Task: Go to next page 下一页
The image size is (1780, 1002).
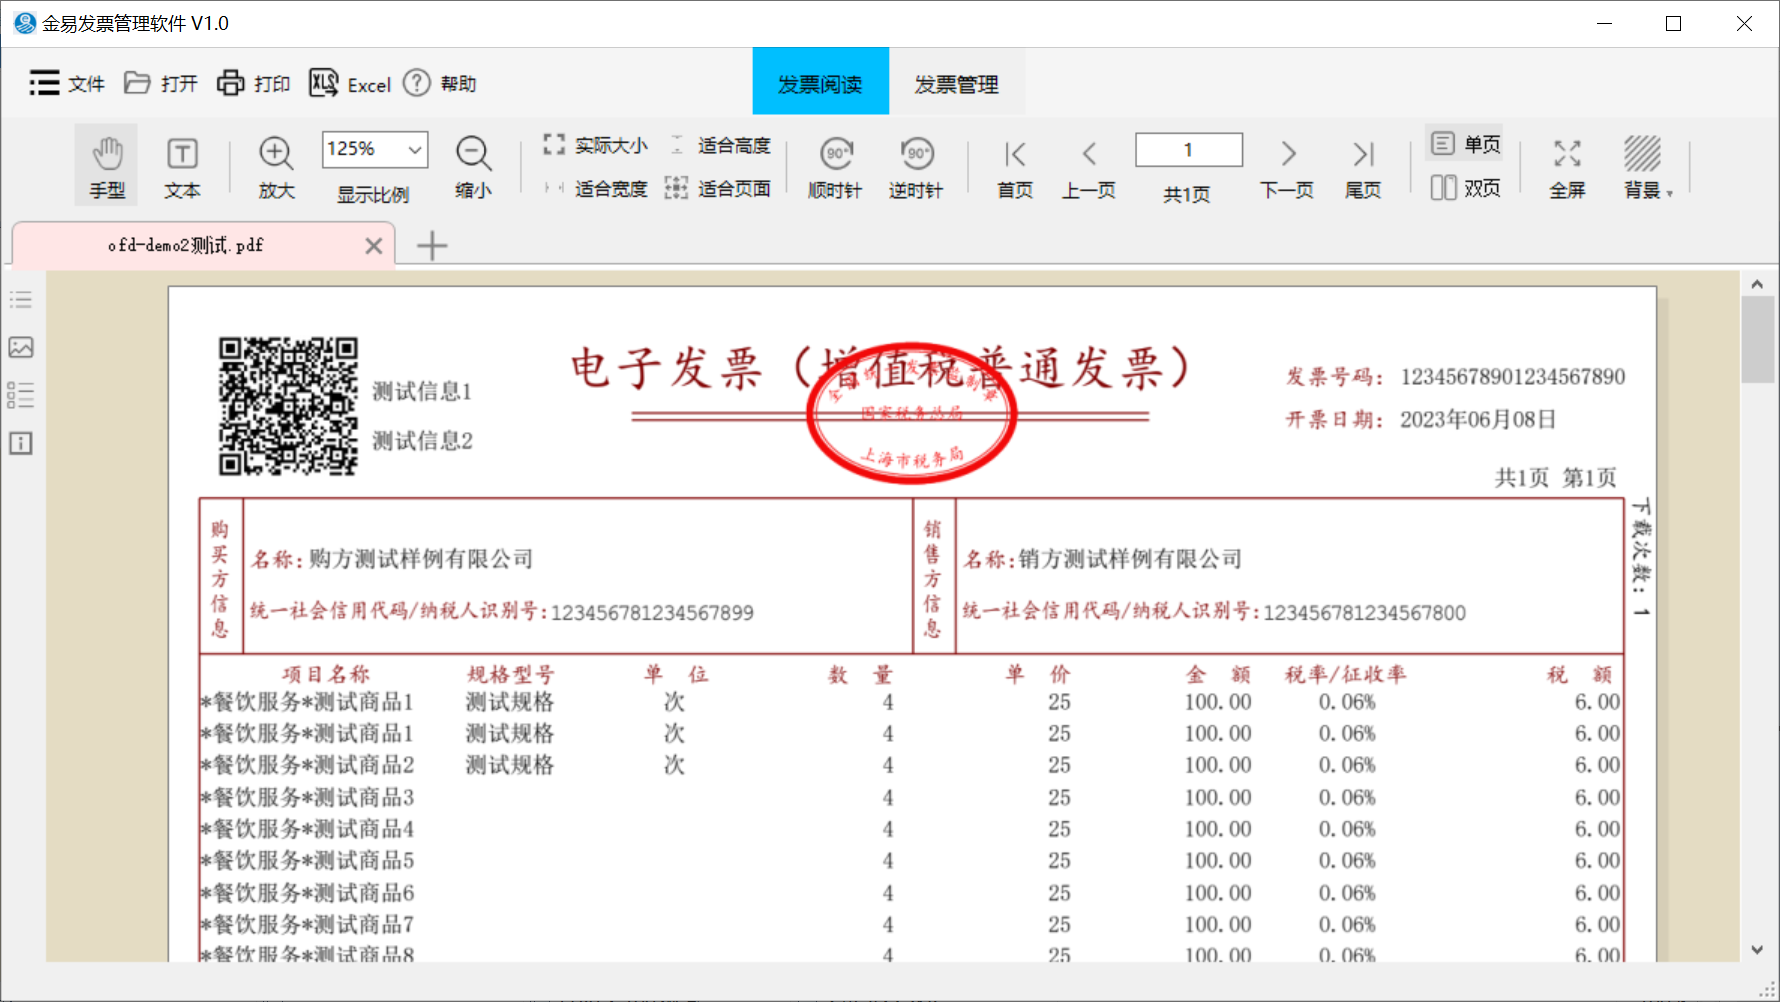Action: [x=1287, y=167]
